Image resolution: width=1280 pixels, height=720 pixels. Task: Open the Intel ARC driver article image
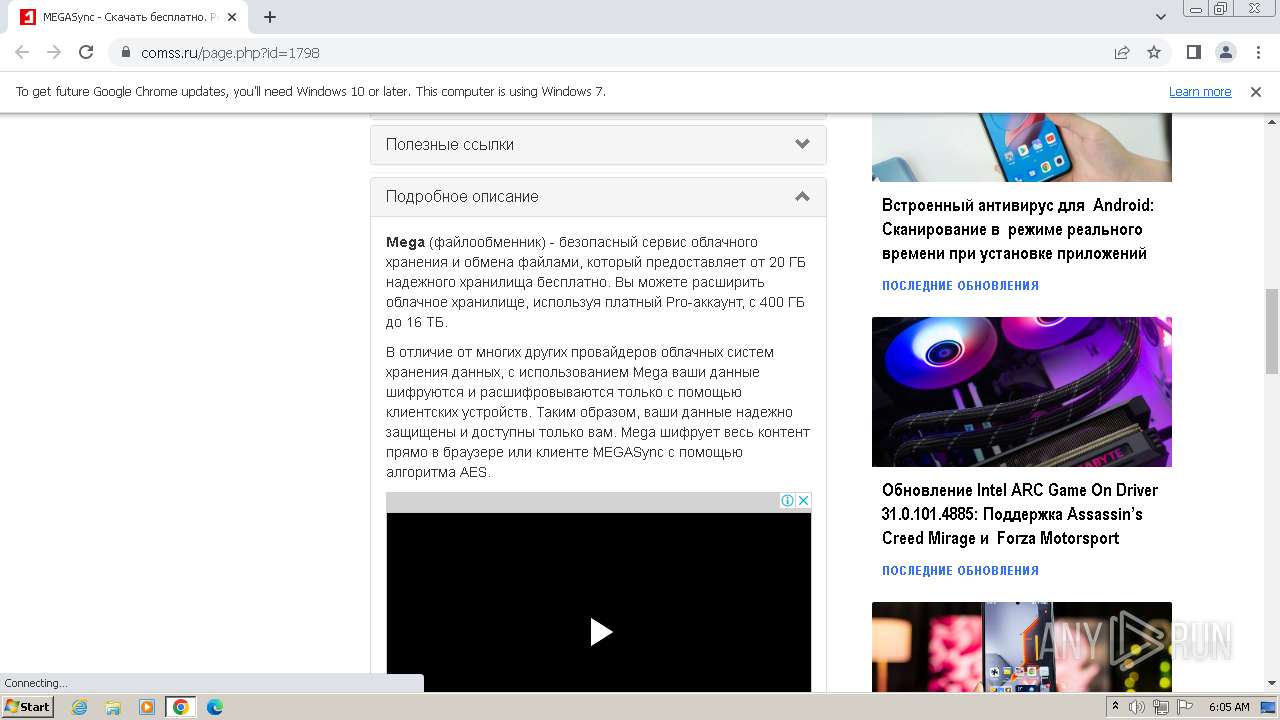click(1022, 392)
